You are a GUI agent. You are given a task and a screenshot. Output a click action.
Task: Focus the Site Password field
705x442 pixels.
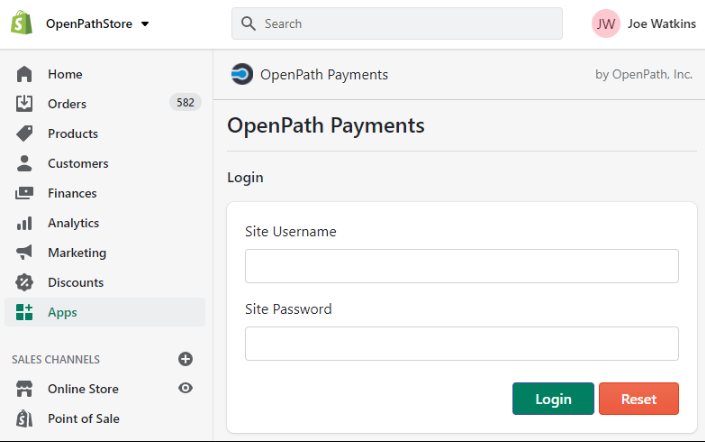pos(462,344)
